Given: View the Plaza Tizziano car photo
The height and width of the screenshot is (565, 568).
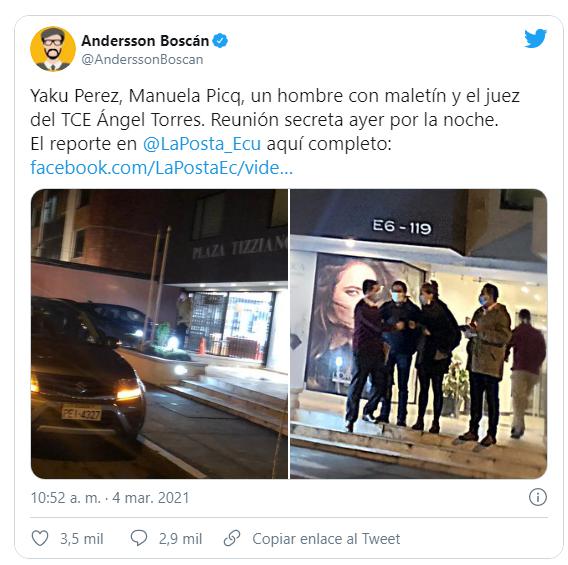Looking at the screenshot, I should coord(159,334).
